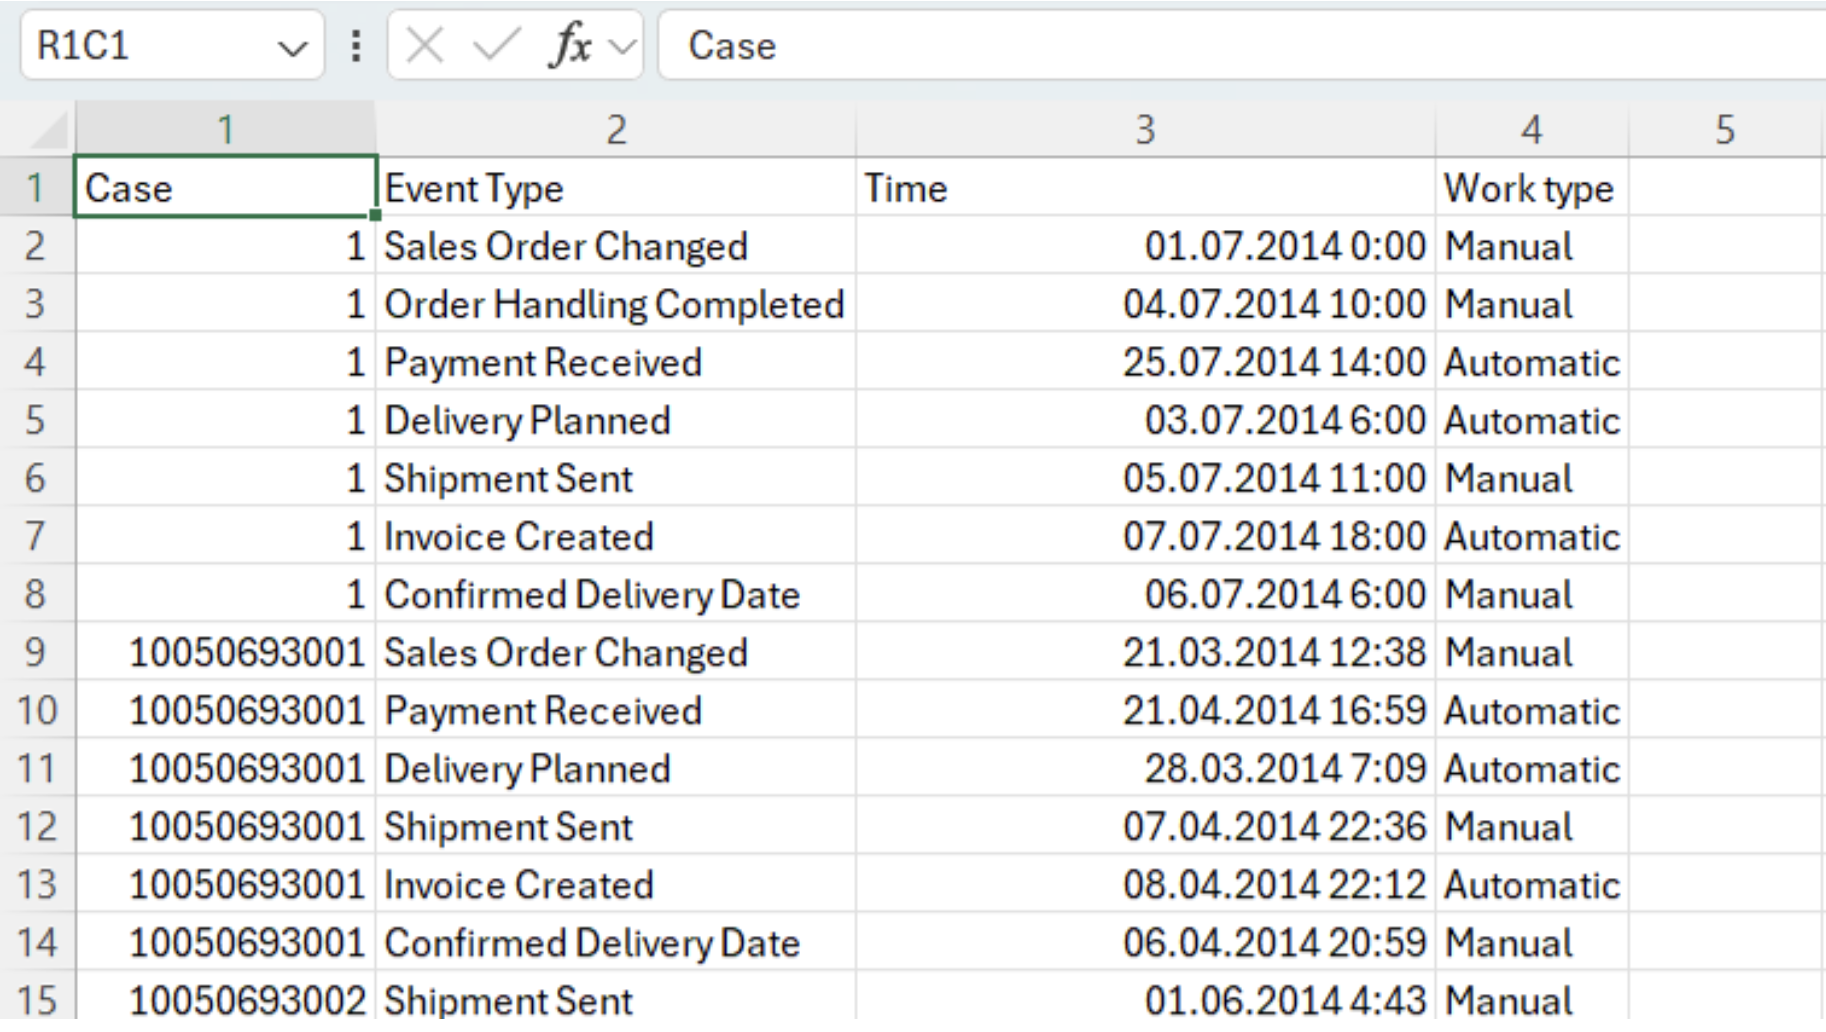Click the Select All corner triangle

47,130
